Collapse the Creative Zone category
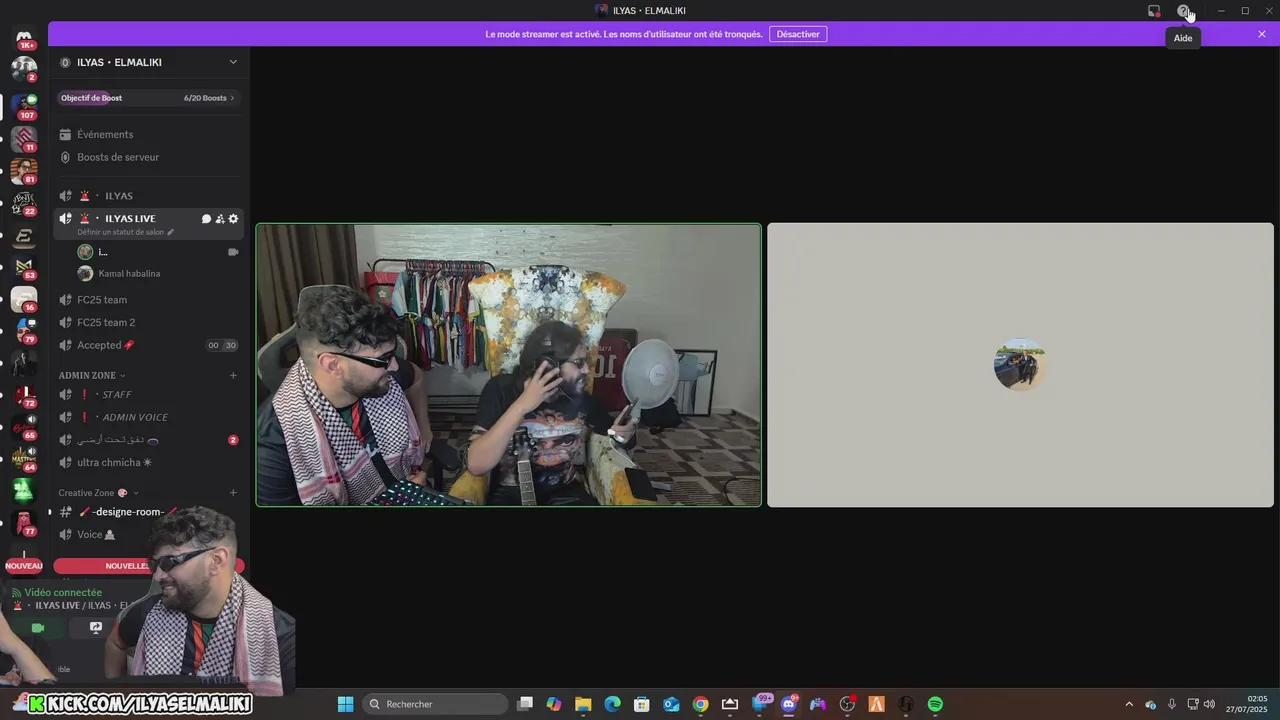The height and width of the screenshot is (720, 1280). tap(98, 493)
